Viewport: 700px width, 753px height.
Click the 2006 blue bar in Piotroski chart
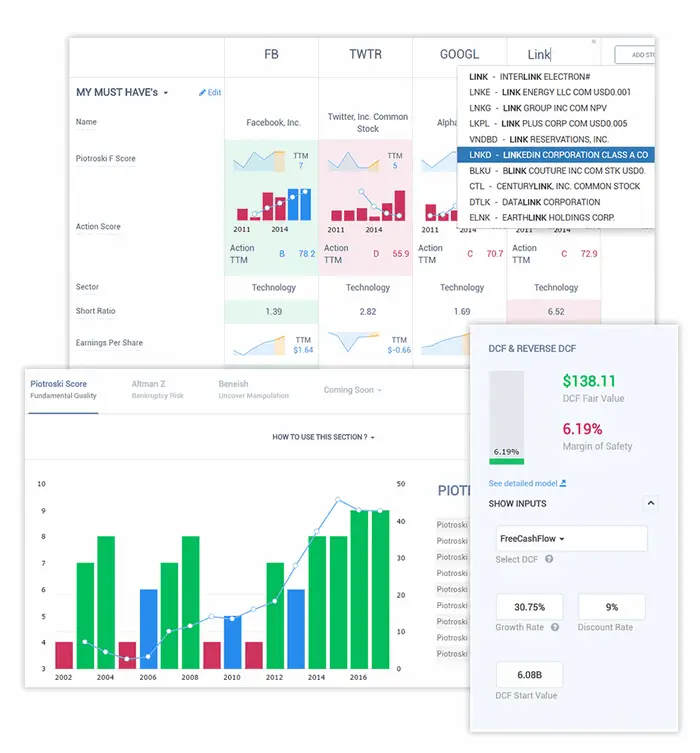click(x=148, y=629)
